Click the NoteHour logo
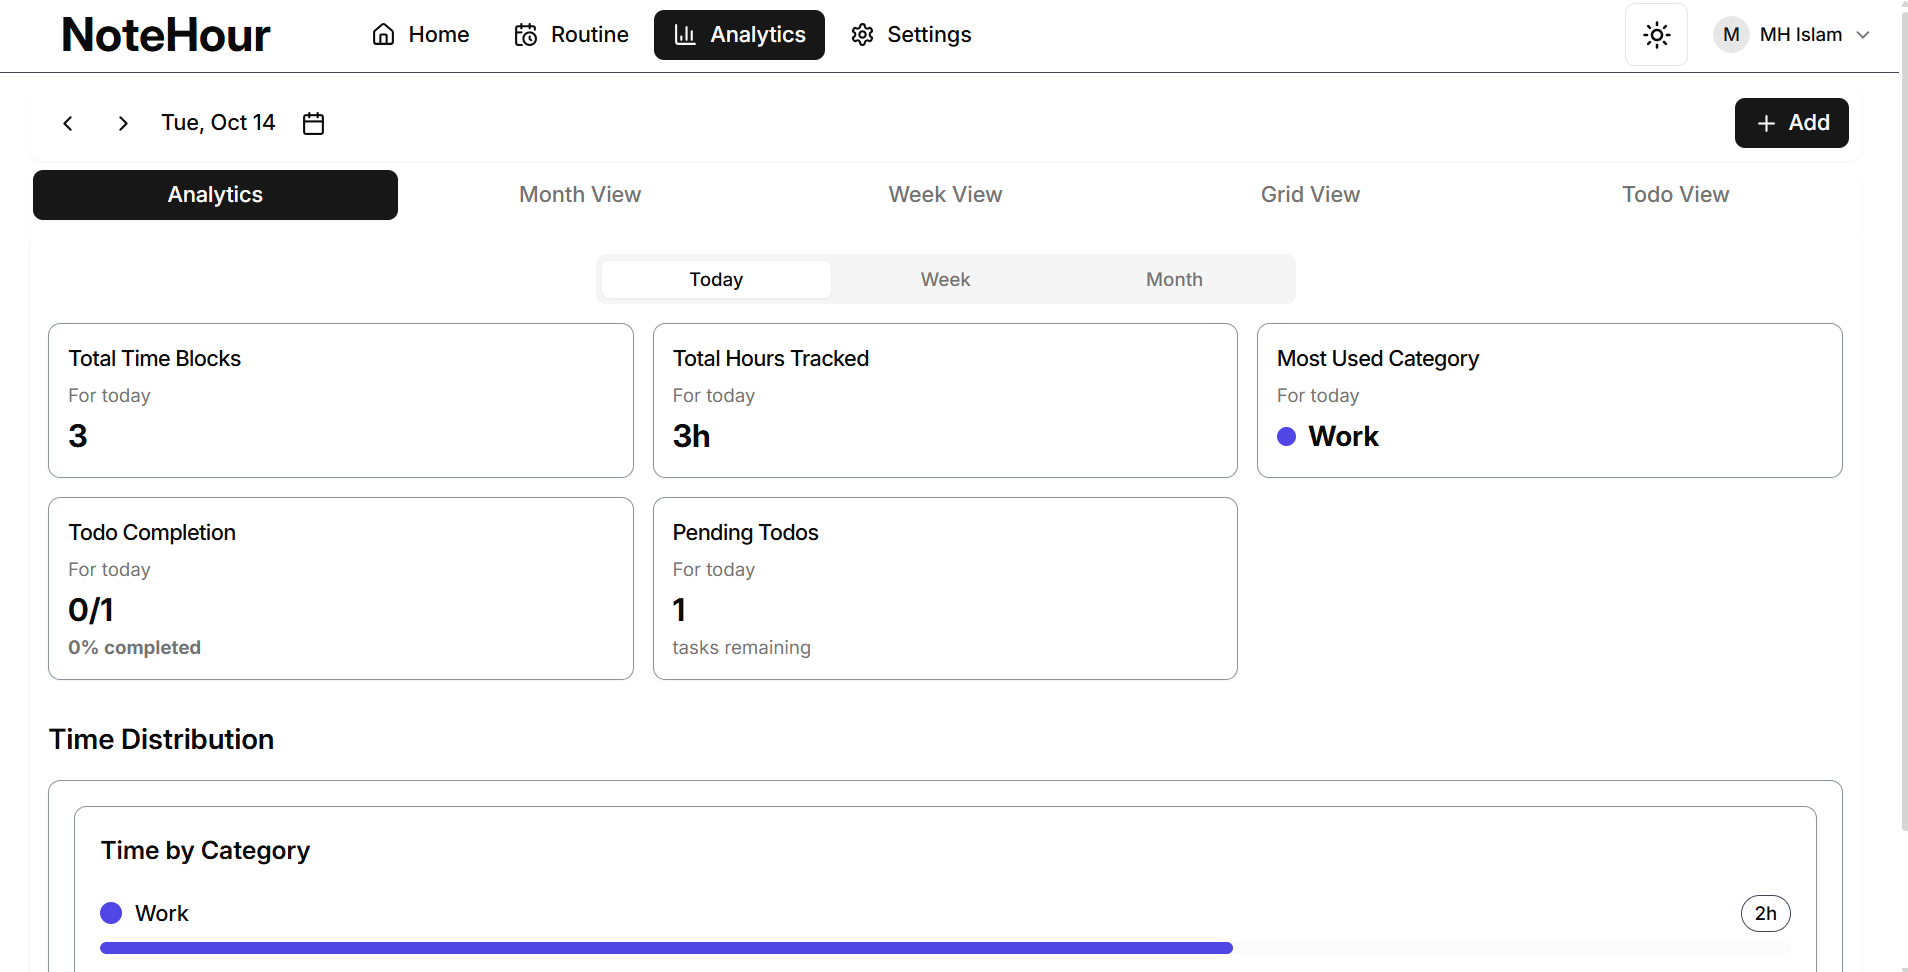The width and height of the screenshot is (1908, 972). coord(166,35)
